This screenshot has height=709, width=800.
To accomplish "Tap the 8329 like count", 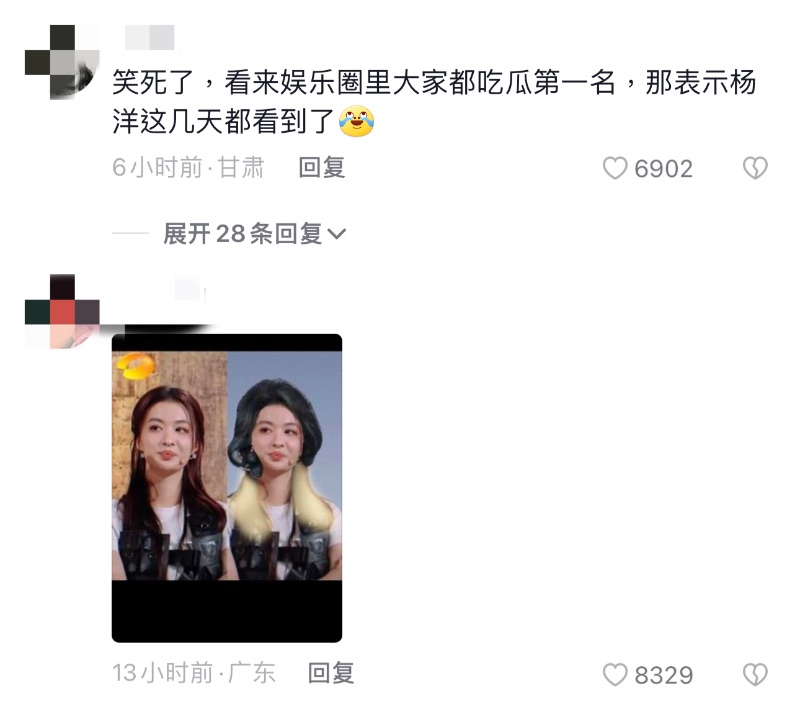I will click(664, 675).
